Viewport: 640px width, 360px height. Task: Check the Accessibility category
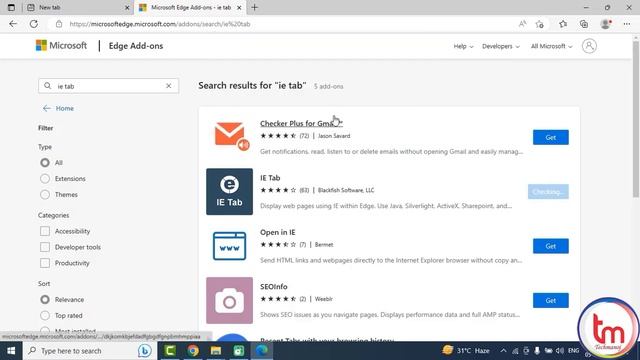[x=45, y=231]
